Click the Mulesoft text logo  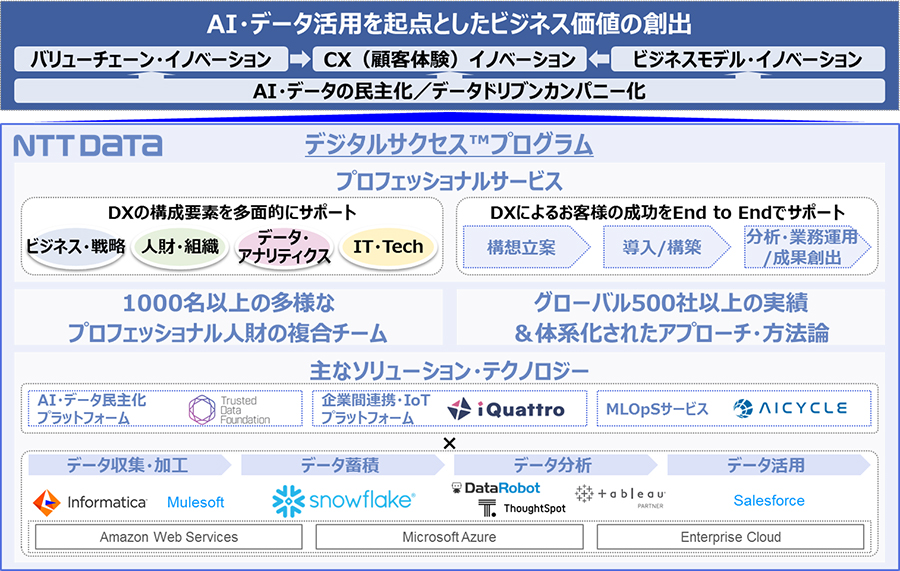pyautogui.click(x=195, y=502)
